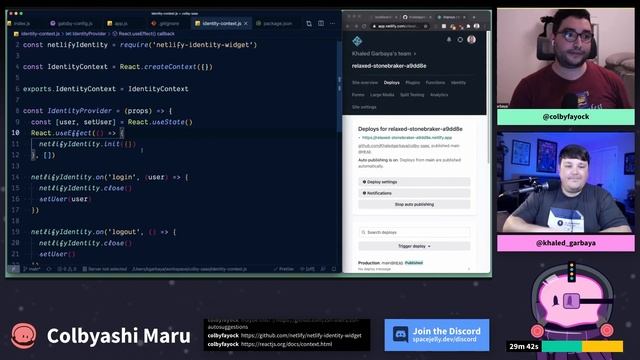Click the Deploy settings button
Viewport: 640px width, 360px height.
414,182
